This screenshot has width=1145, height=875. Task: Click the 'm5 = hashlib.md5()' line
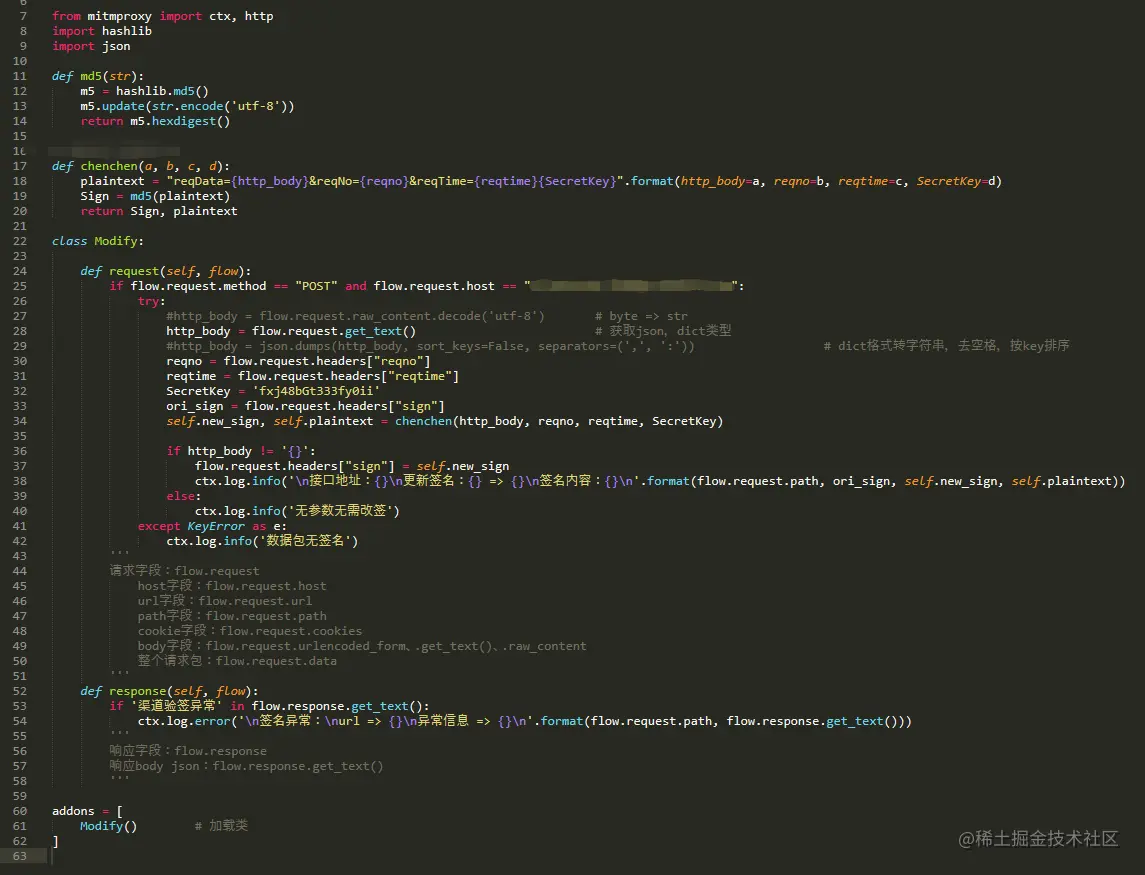click(x=145, y=91)
